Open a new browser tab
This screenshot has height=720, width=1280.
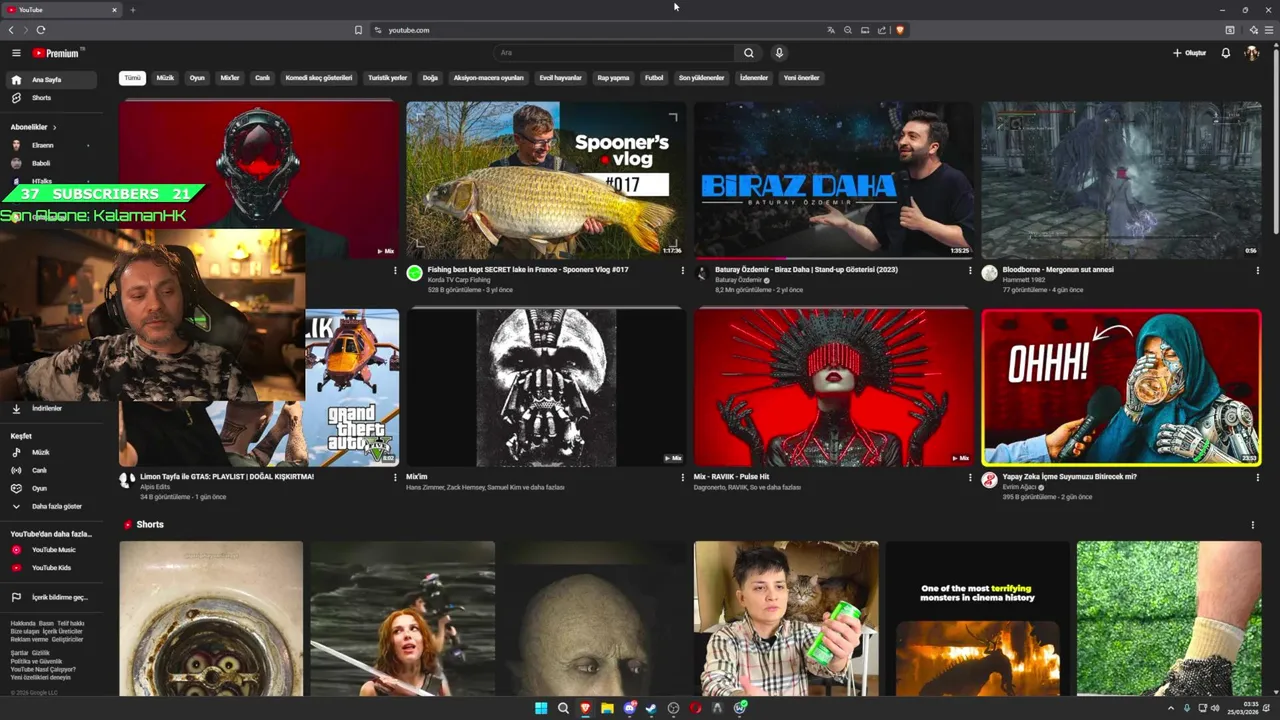(132, 10)
